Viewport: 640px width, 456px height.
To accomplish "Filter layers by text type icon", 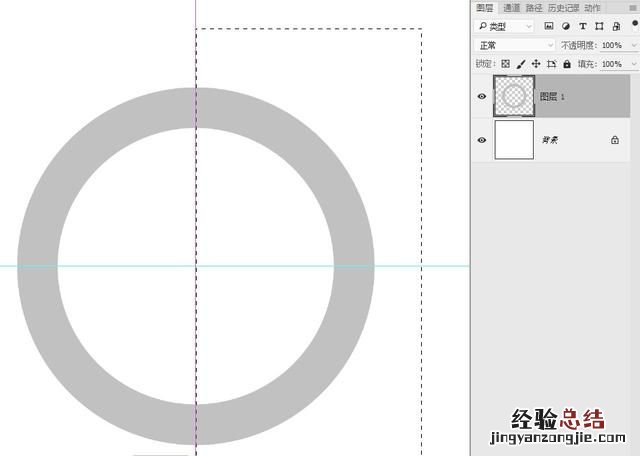I will 583,26.
